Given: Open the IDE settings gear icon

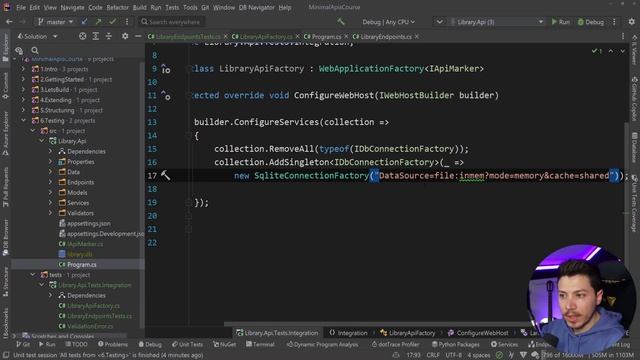Looking at the screenshot, I should (x=631, y=22).
